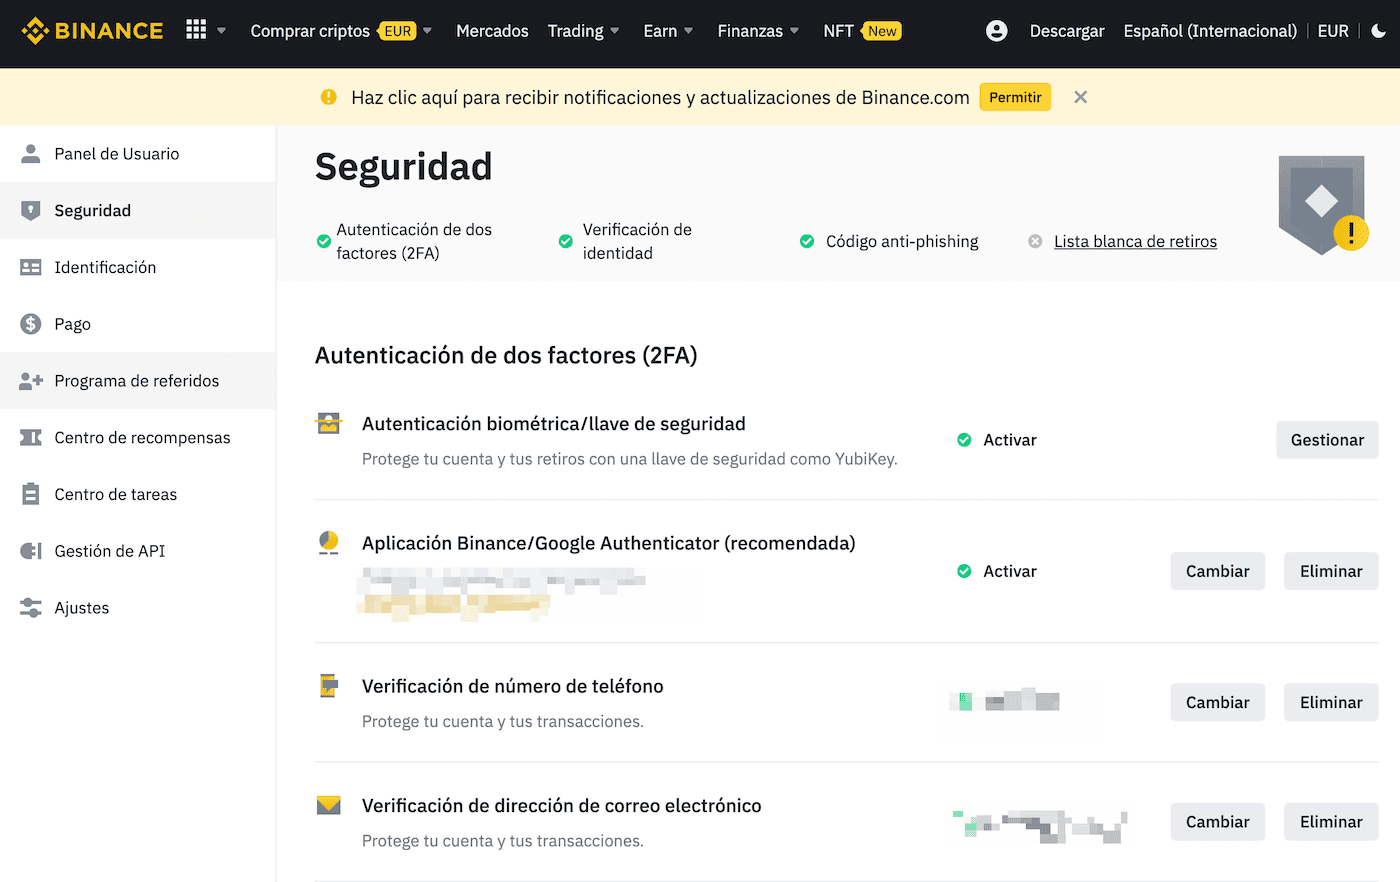1400x882 pixels.
Task: Open the Centro de recompensas label
Action: 142,437
